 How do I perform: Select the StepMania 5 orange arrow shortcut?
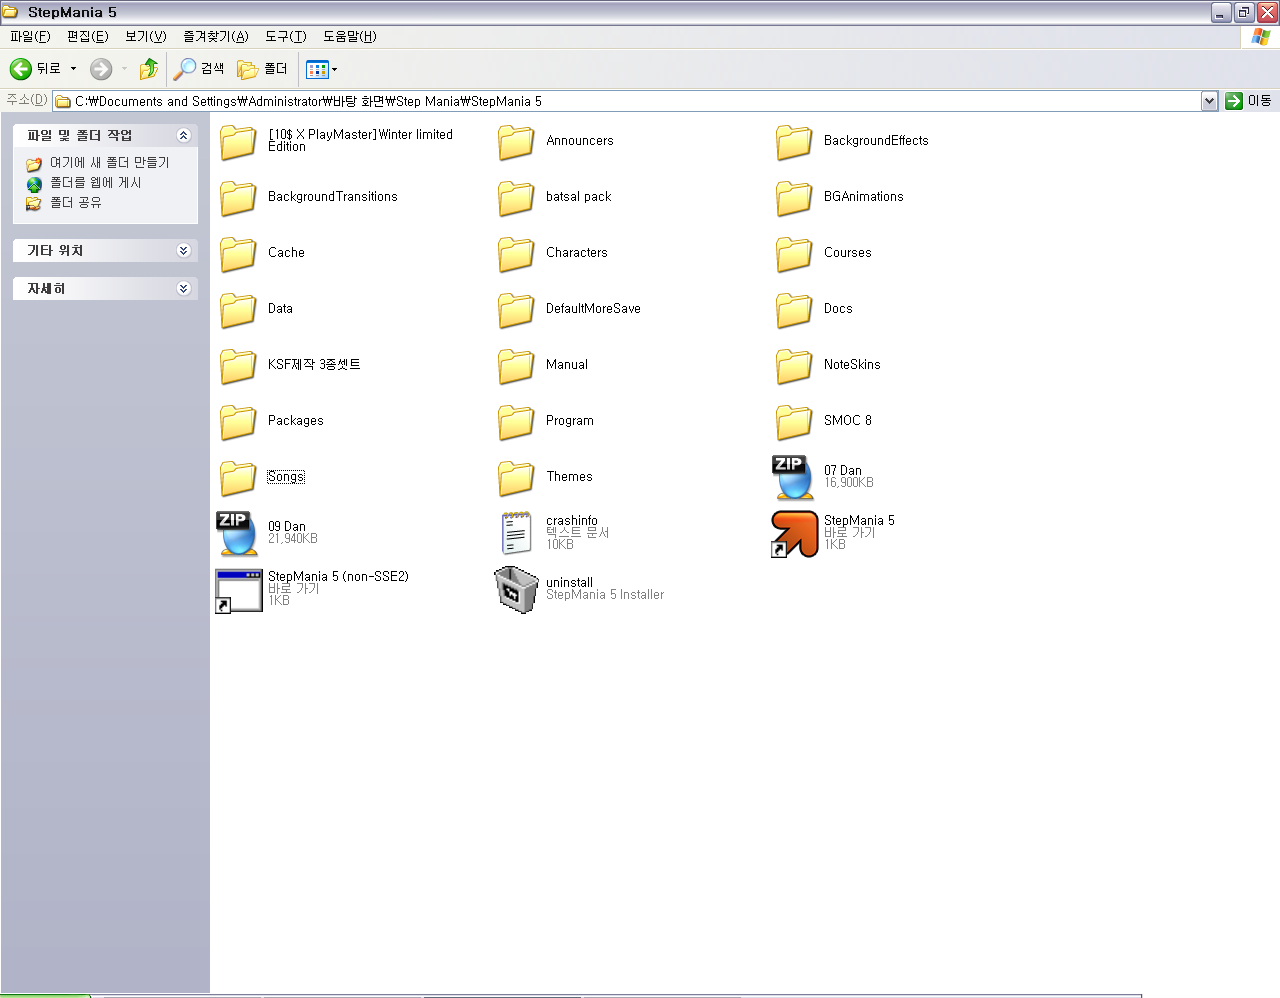click(794, 534)
